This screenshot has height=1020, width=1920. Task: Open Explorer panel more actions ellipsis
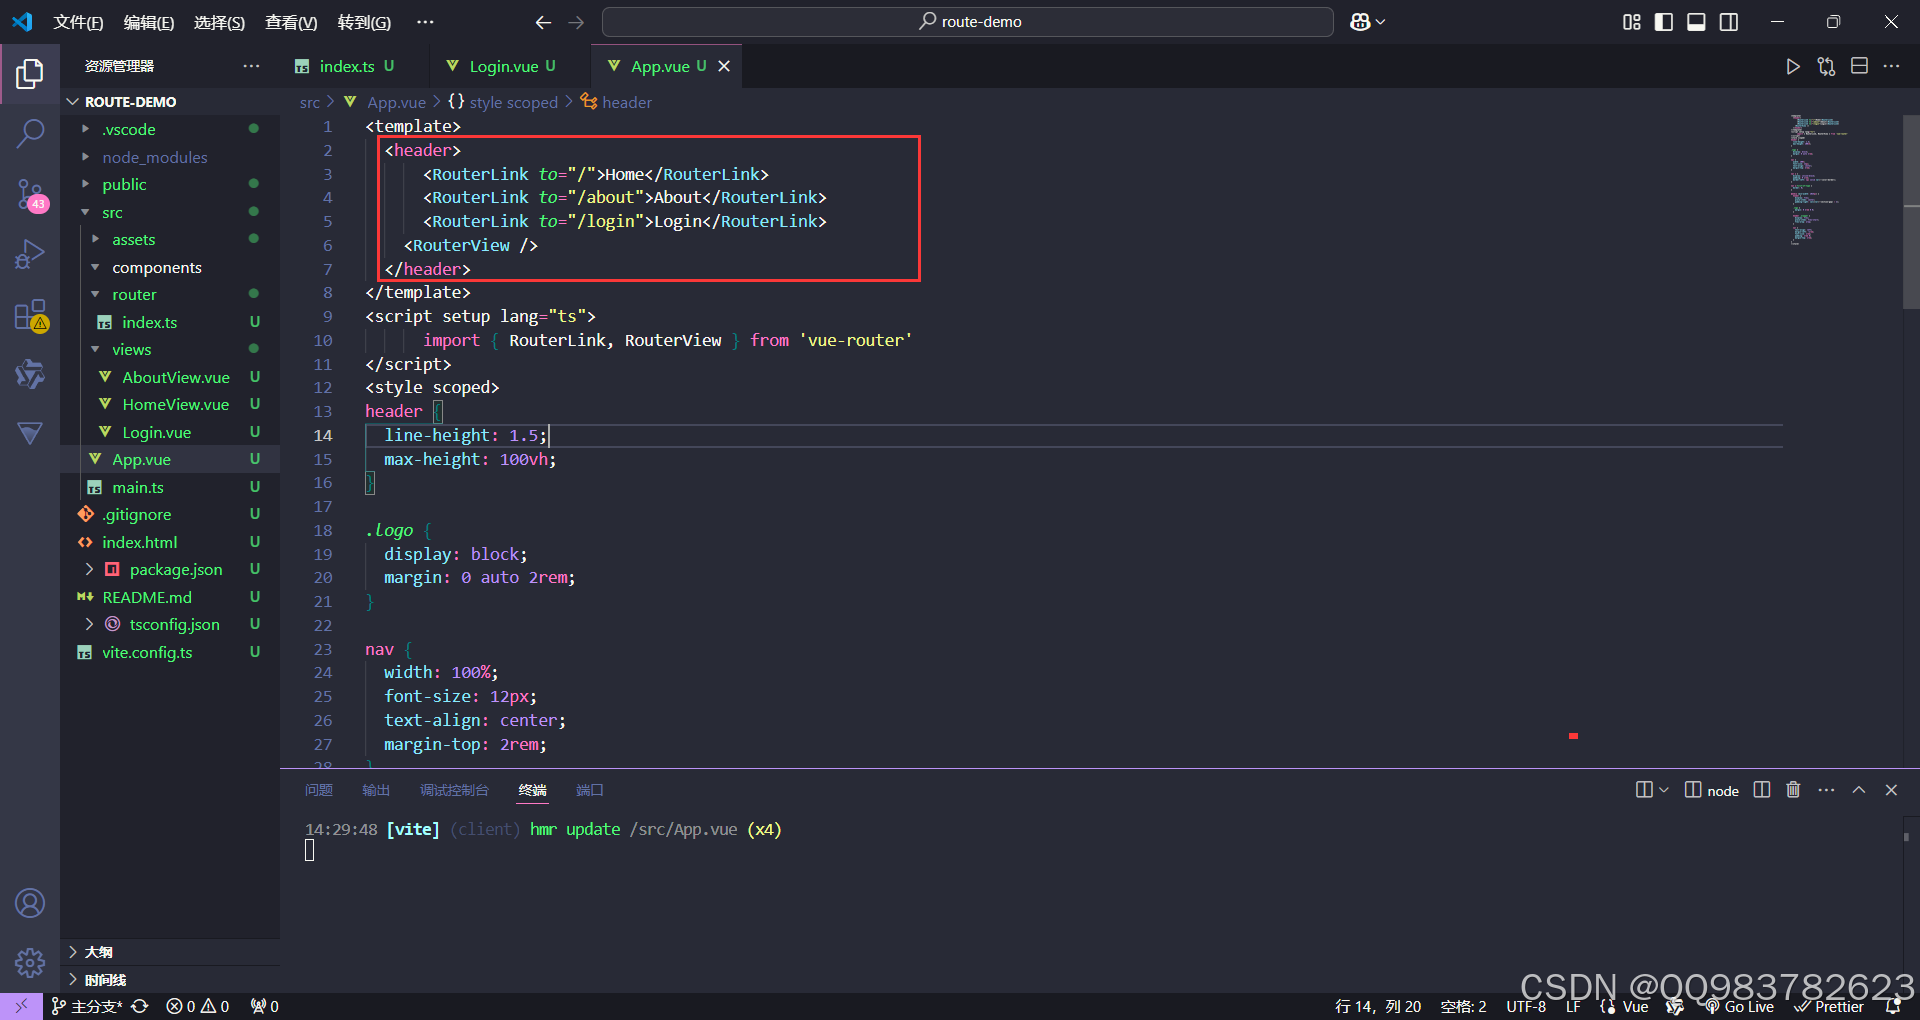251,66
